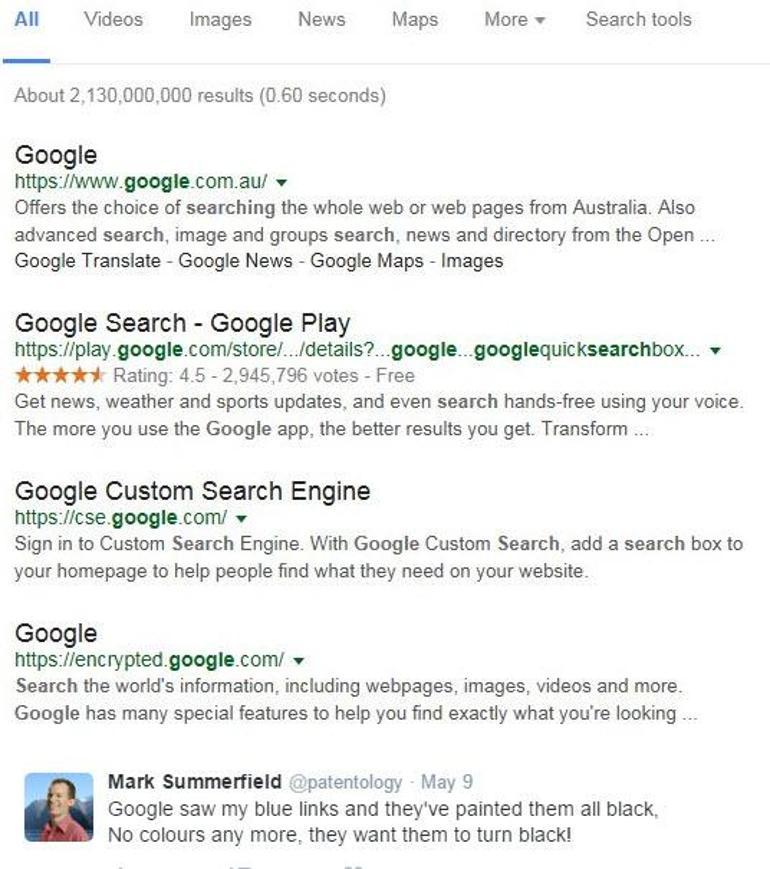Expand arrow next to cse.google.com URL

(x=241, y=518)
